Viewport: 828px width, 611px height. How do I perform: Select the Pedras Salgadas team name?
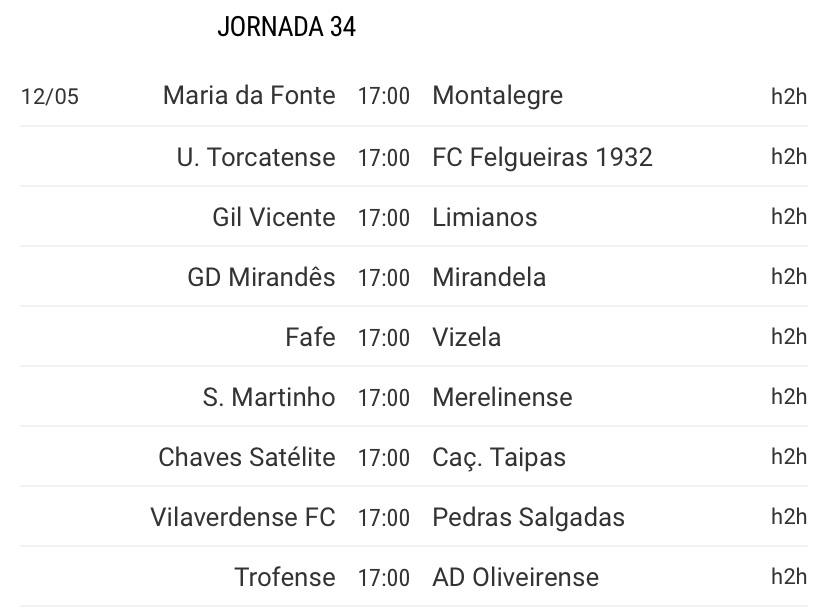pos(529,518)
